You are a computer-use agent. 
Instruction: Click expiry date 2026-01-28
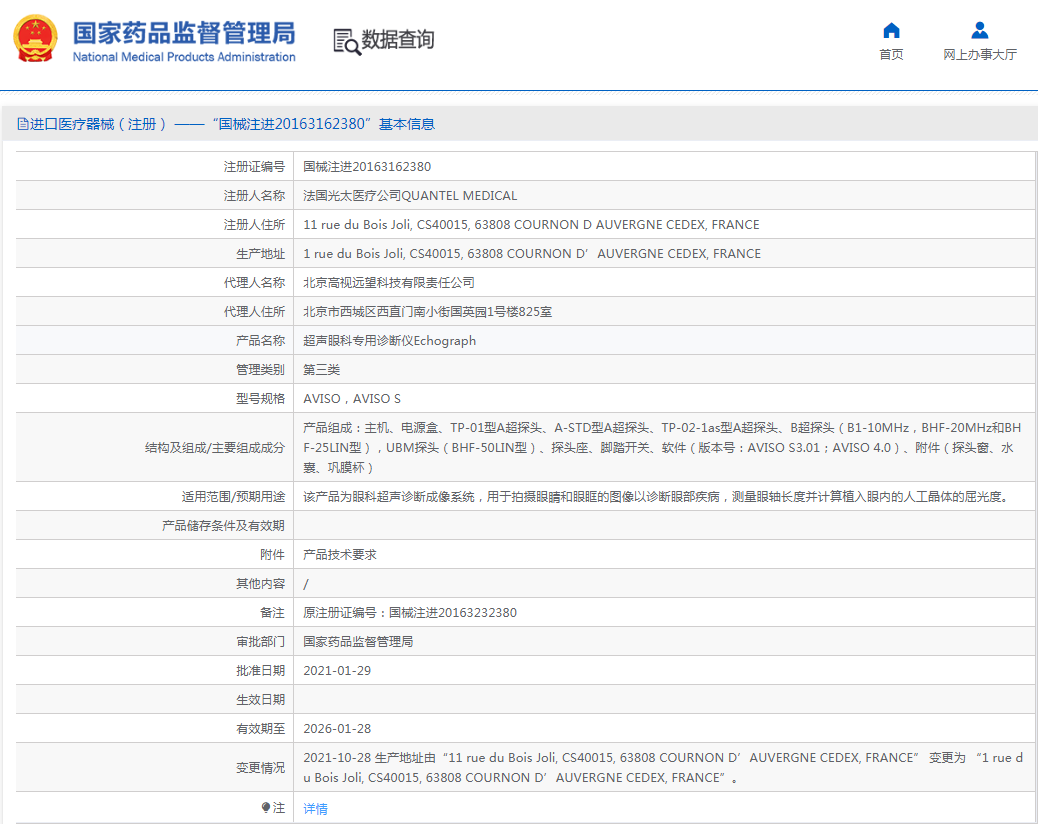[x=337, y=729]
